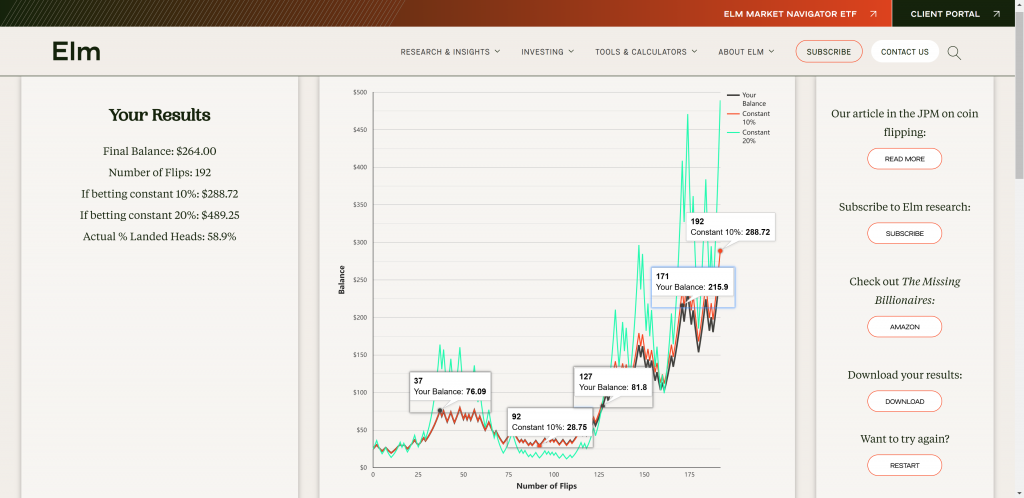Click the Elm logo
Screen dimensions: 1024x498
pos(76,52)
